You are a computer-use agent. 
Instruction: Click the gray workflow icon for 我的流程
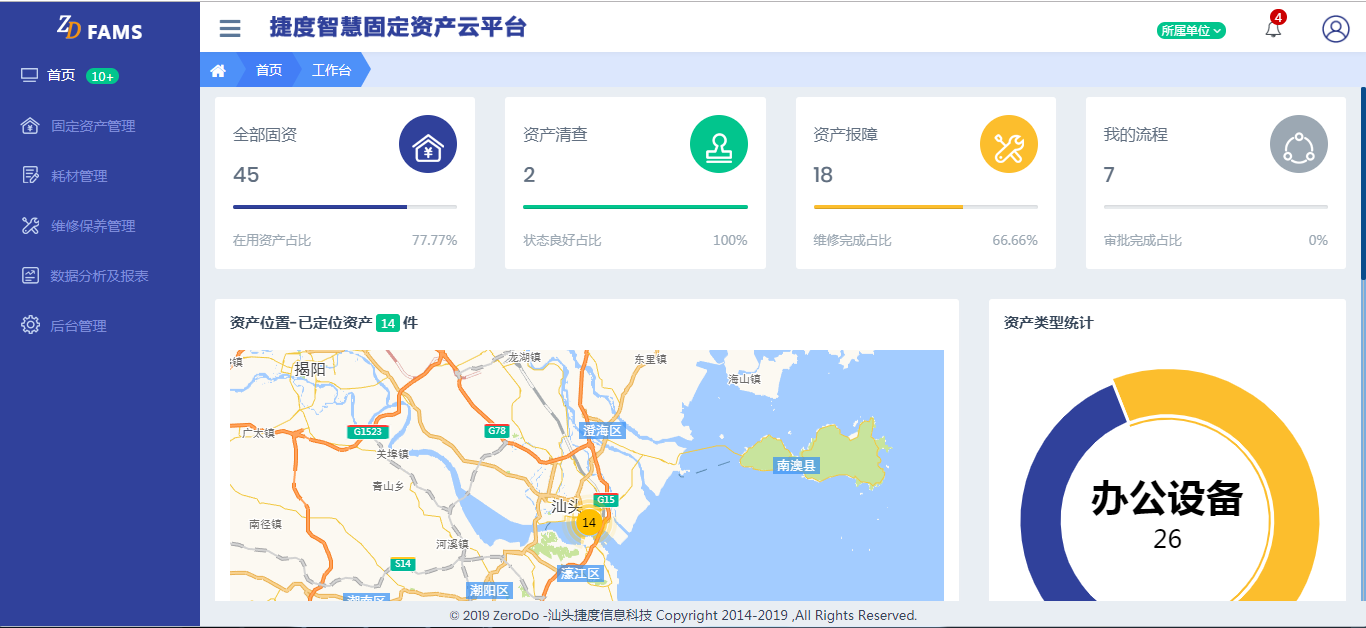tap(1298, 144)
